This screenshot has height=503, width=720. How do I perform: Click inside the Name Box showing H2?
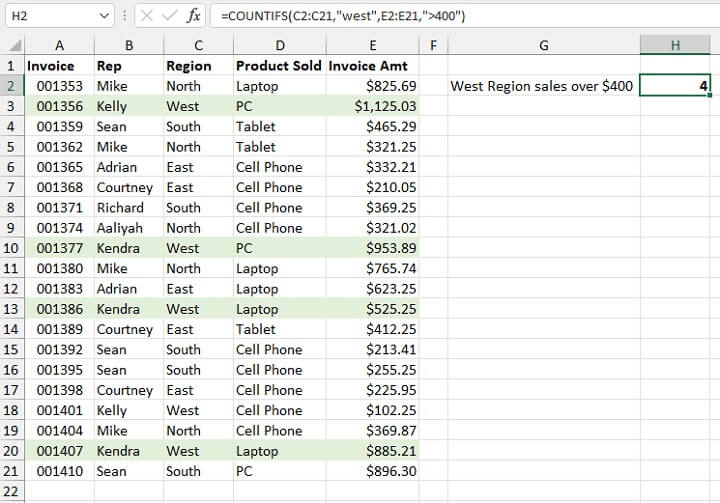click(x=50, y=16)
